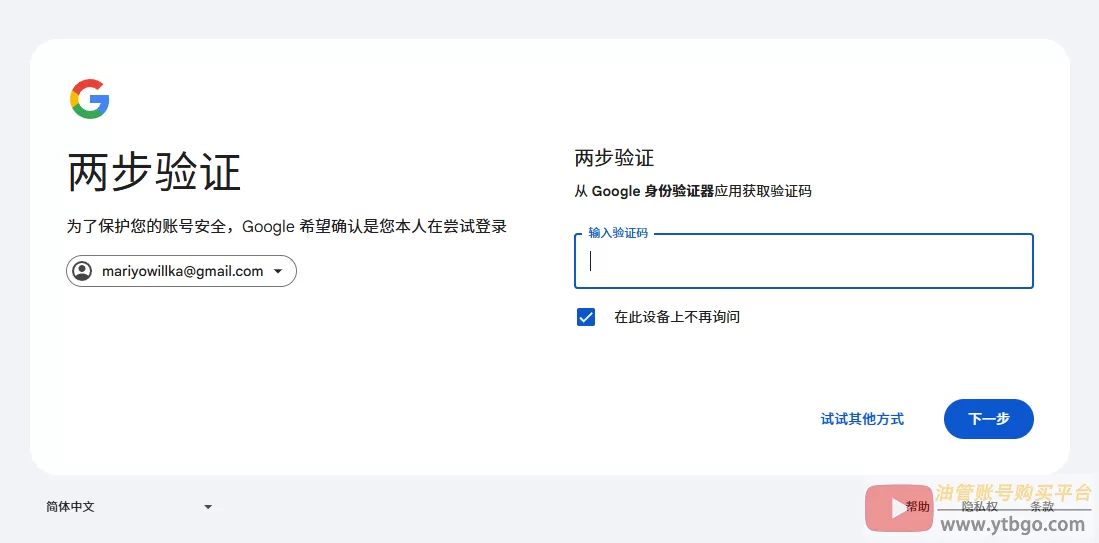Open the mariyowillka@gmail.com account switcher

click(x=182, y=271)
